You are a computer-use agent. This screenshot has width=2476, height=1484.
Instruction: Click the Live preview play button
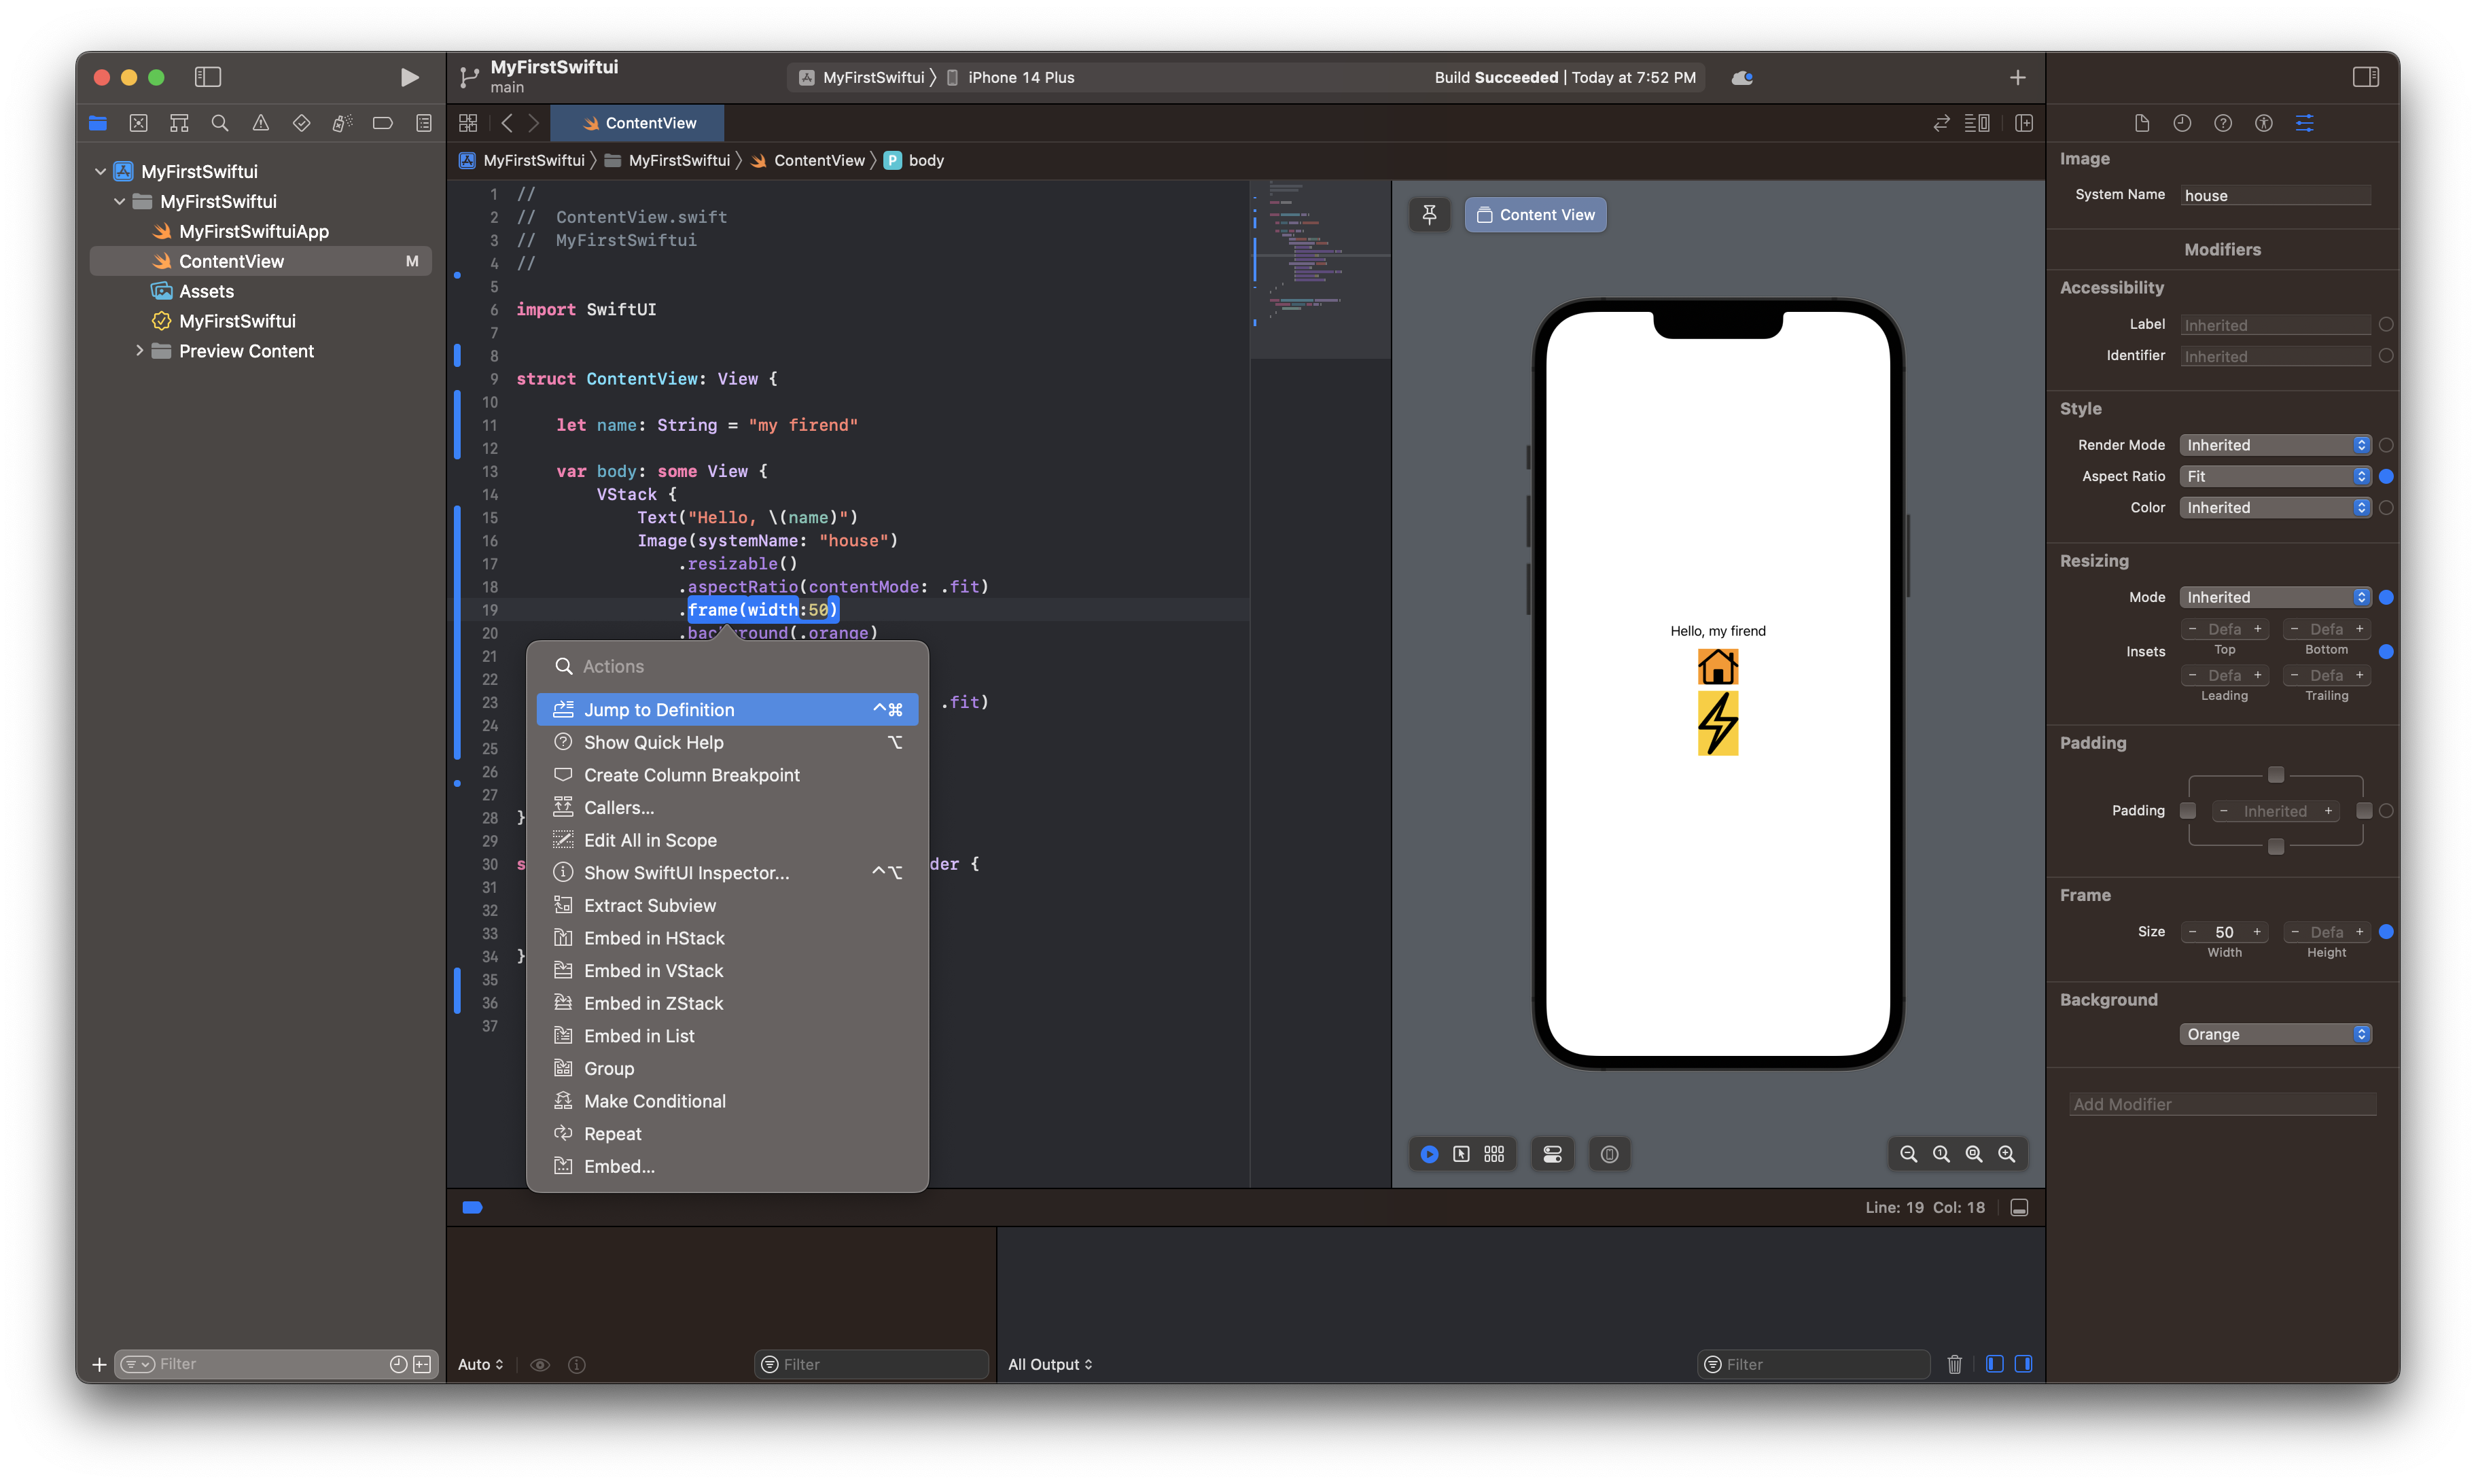tap(1429, 1154)
